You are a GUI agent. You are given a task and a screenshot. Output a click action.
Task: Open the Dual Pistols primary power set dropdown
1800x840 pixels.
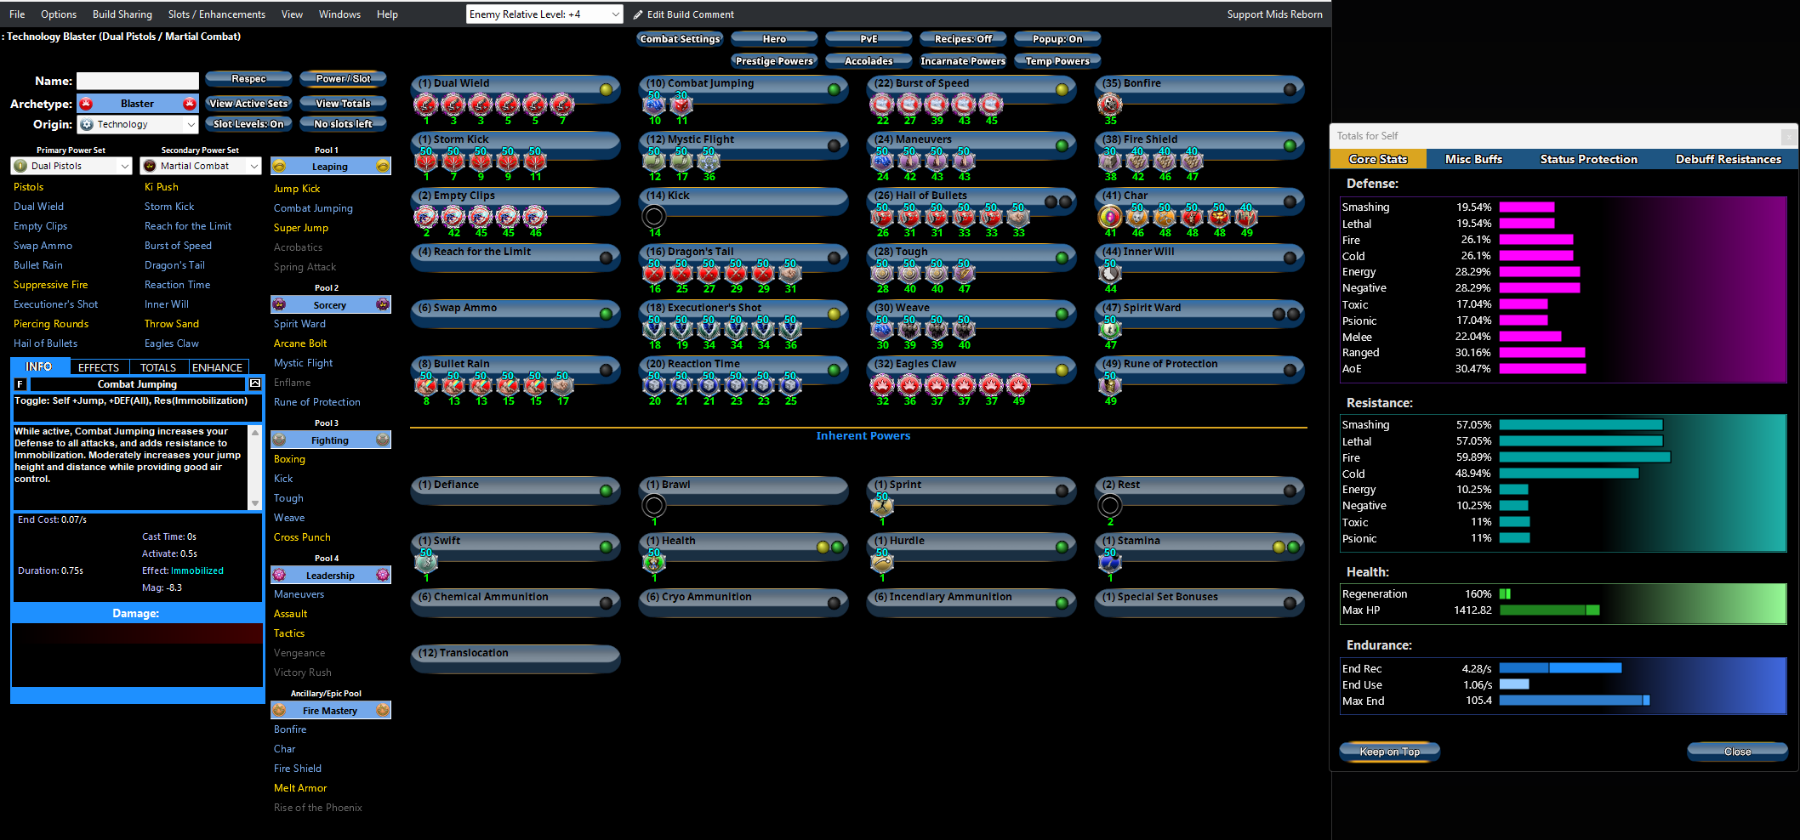72,166
